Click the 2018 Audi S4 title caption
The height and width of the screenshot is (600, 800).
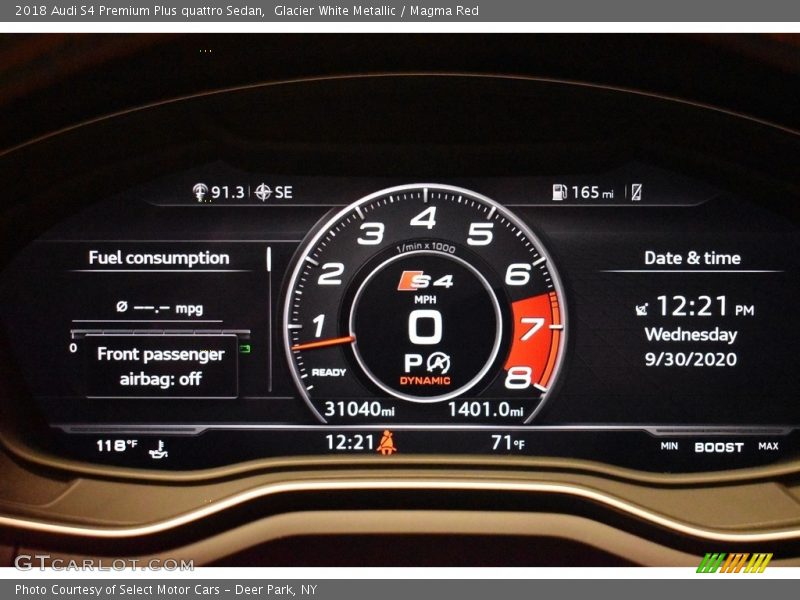pos(247,10)
